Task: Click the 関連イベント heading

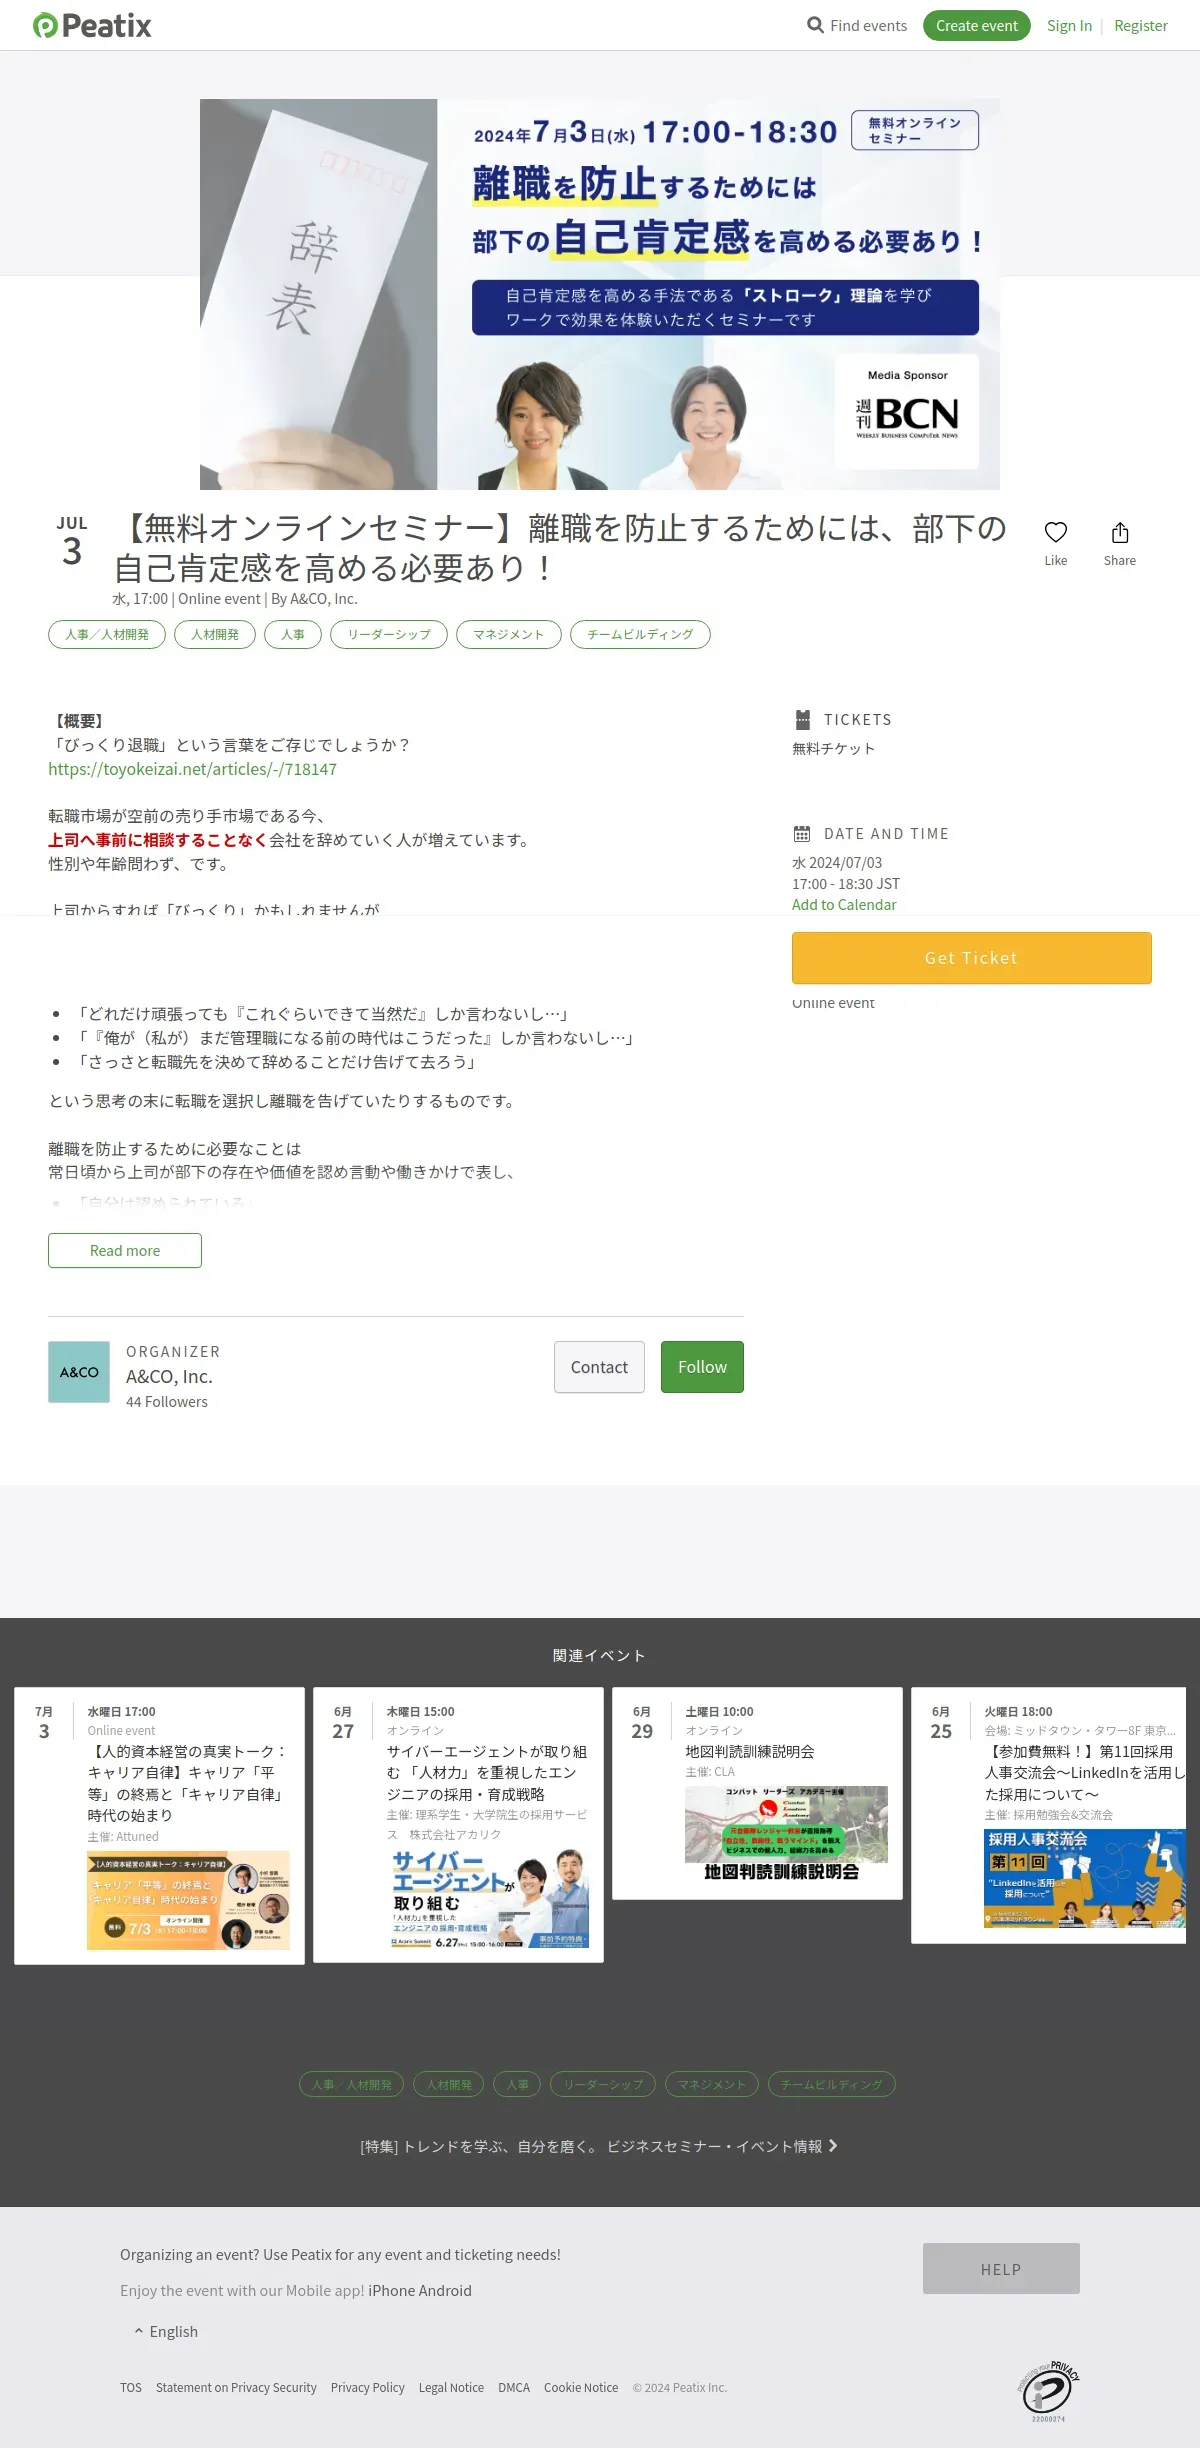Action: 599,1655
